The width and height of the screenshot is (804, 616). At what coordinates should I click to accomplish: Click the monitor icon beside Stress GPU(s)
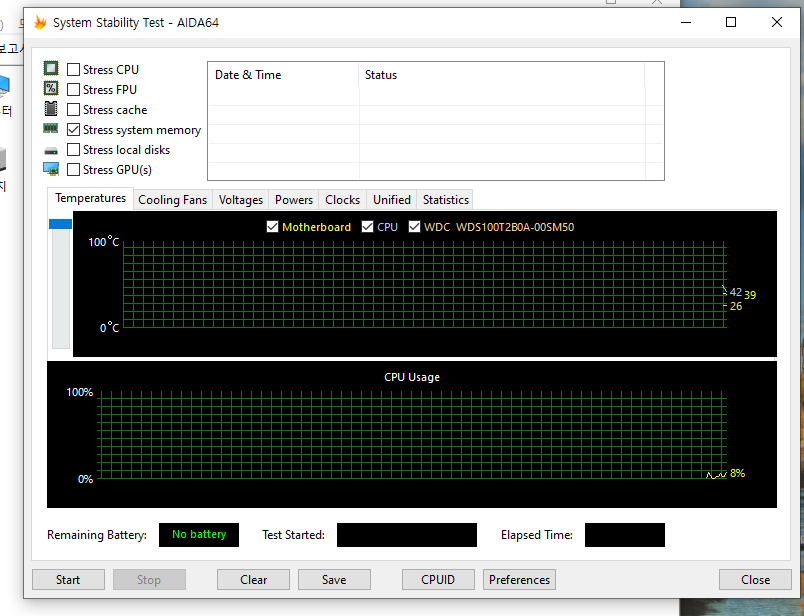pos(51,169)
